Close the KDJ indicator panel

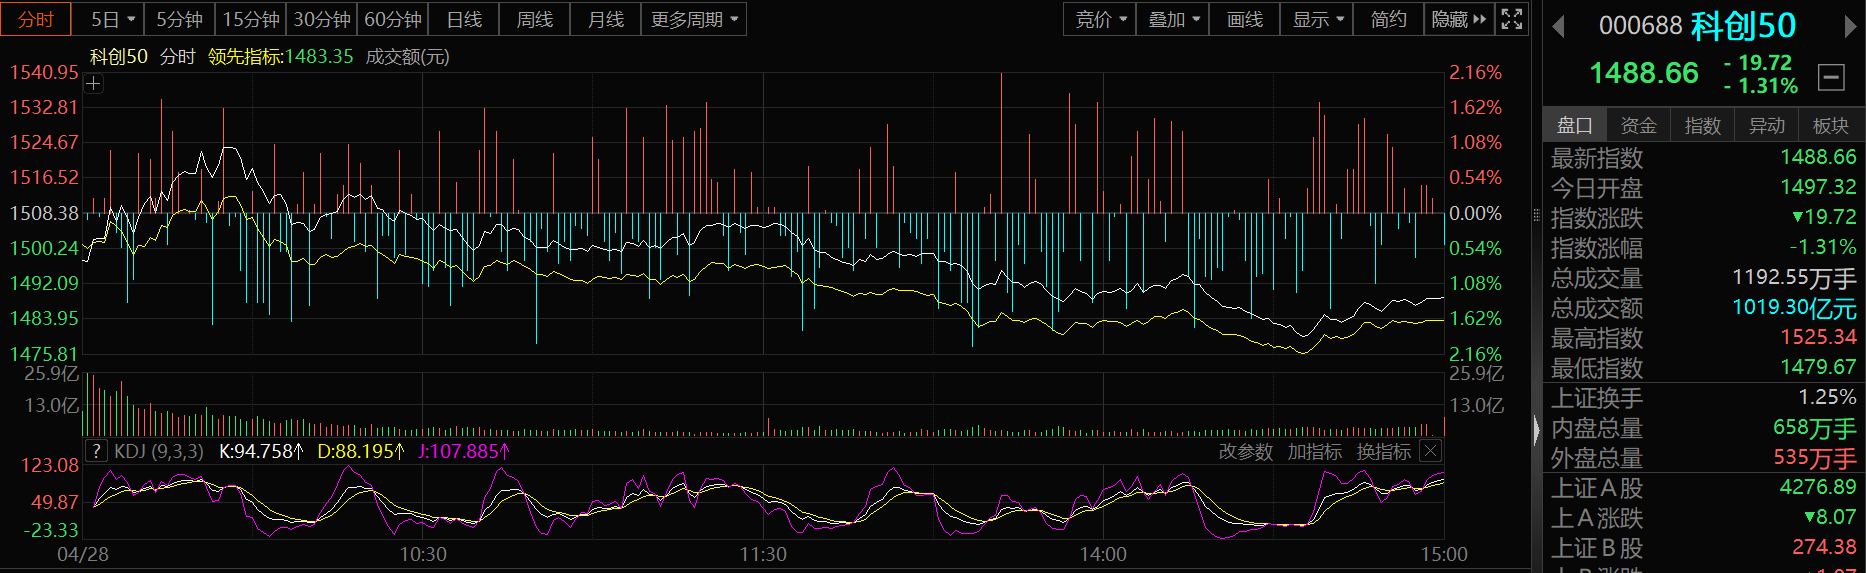tap(1430, 451)
